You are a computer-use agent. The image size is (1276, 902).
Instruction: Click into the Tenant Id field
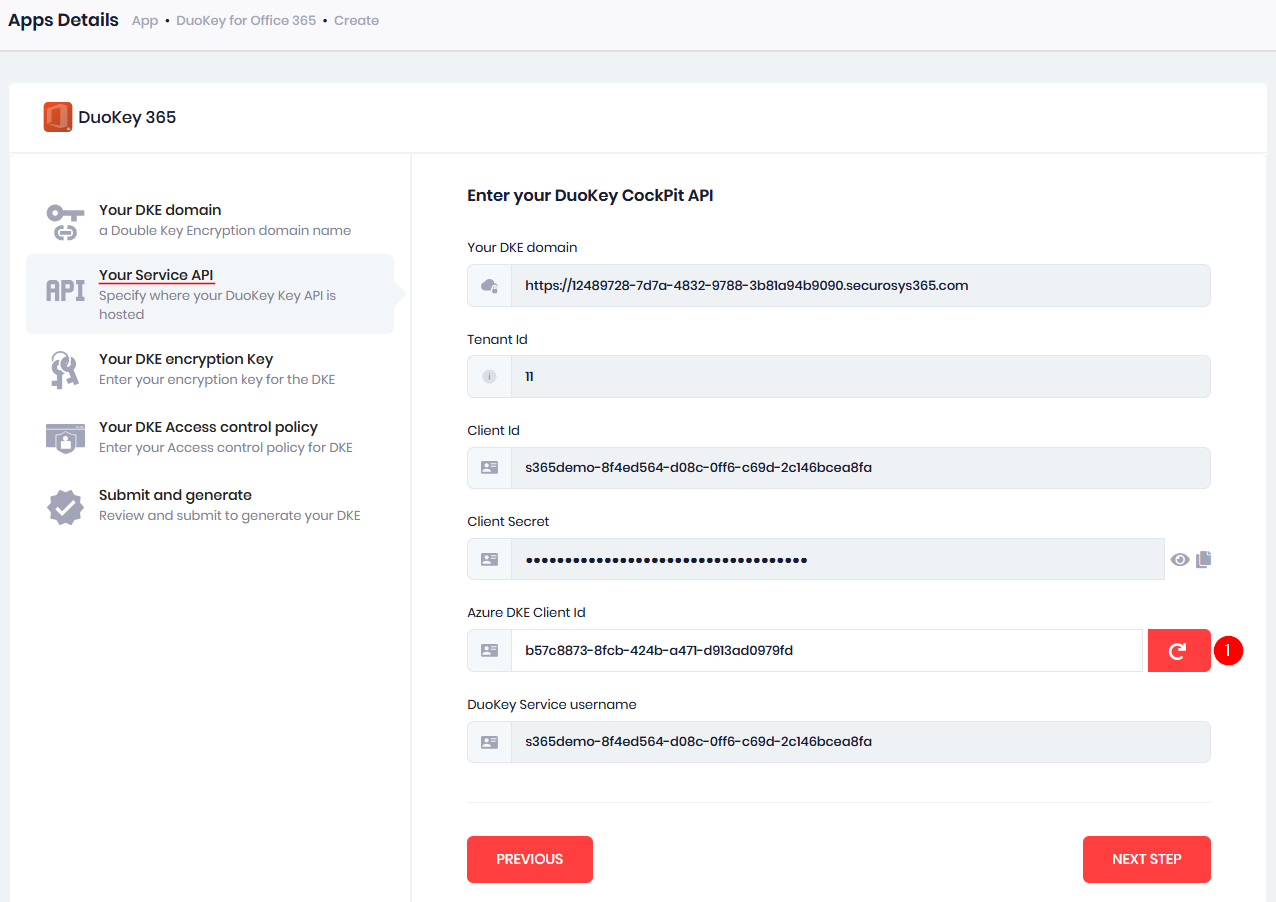click(x=860, y=377)
